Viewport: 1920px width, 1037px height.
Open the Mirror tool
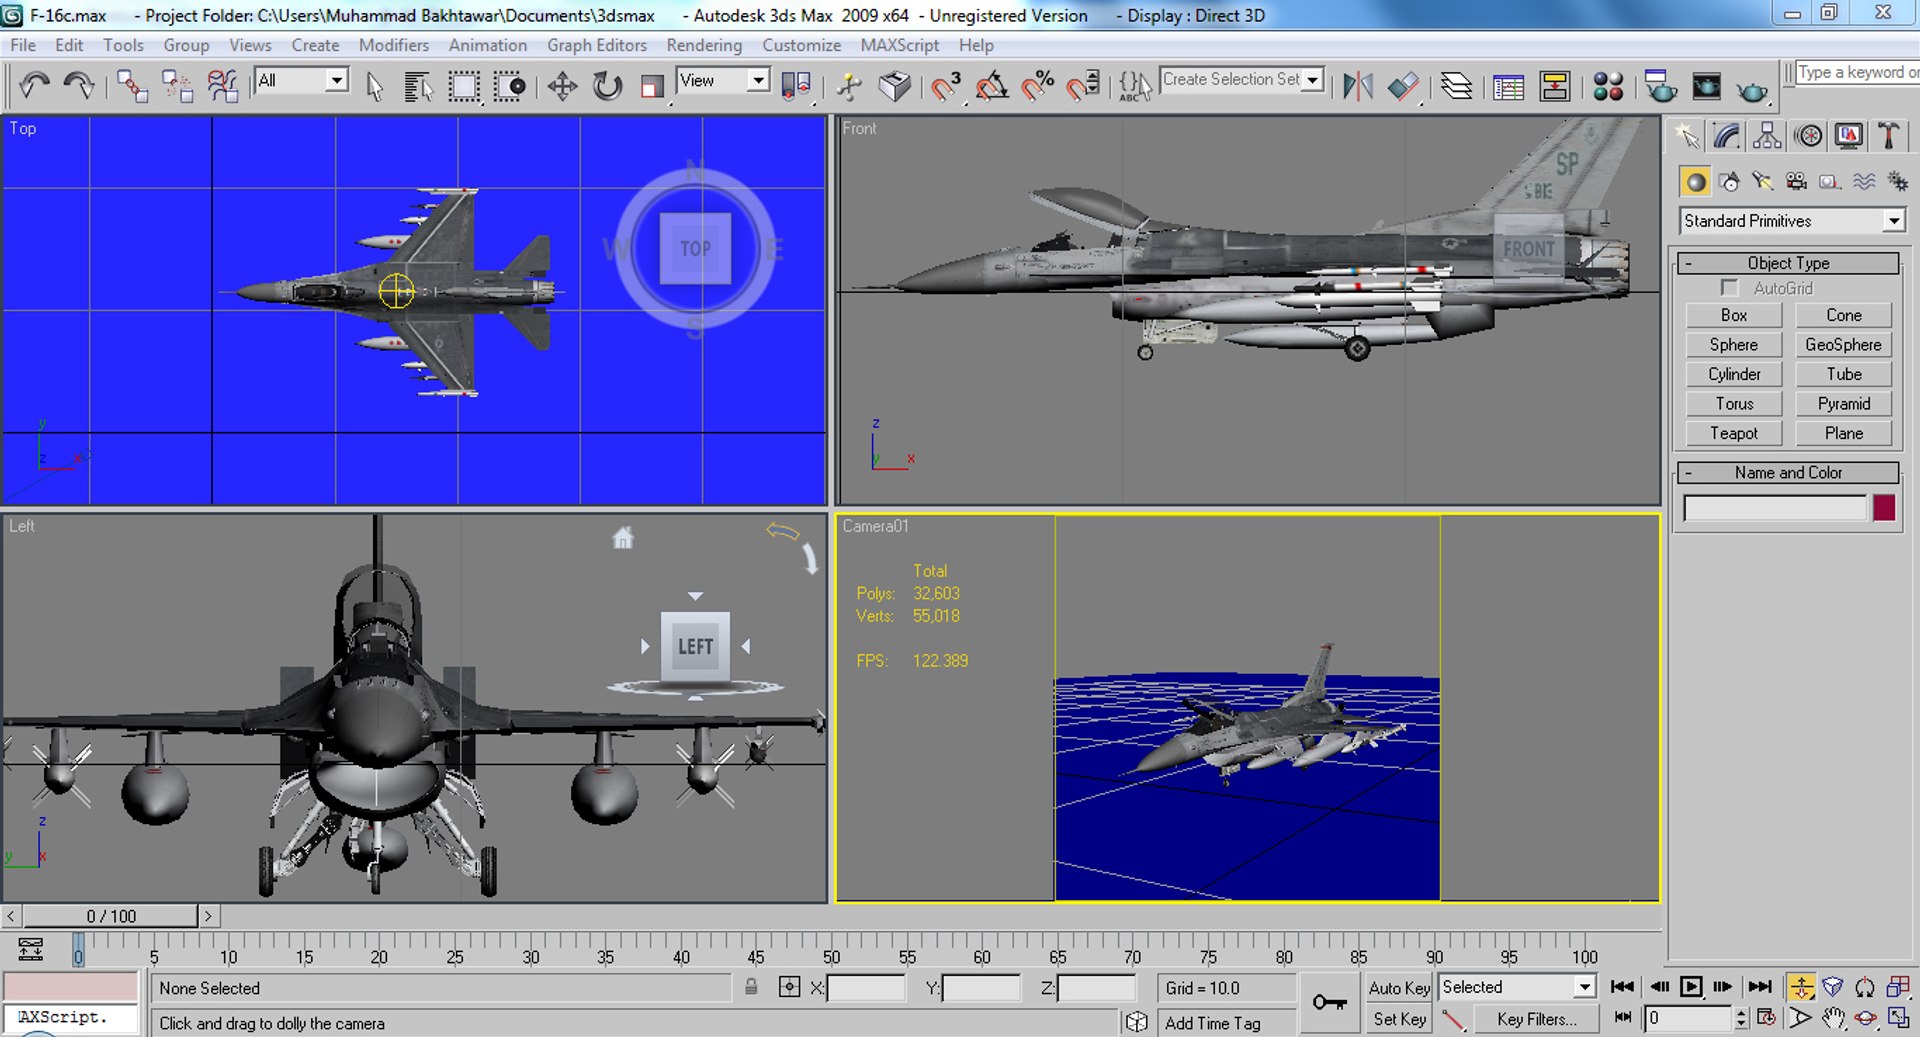tap(1357, 87)
